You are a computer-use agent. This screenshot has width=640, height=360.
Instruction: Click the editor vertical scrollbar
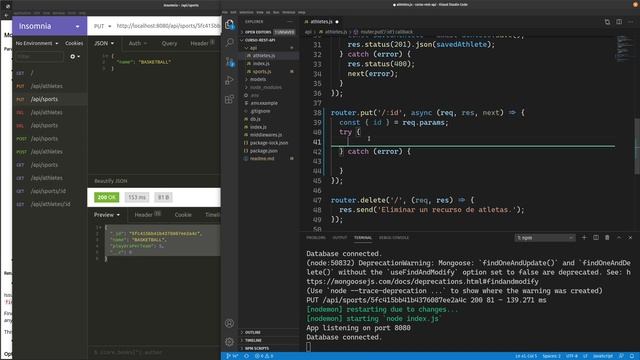coord(637,145)
